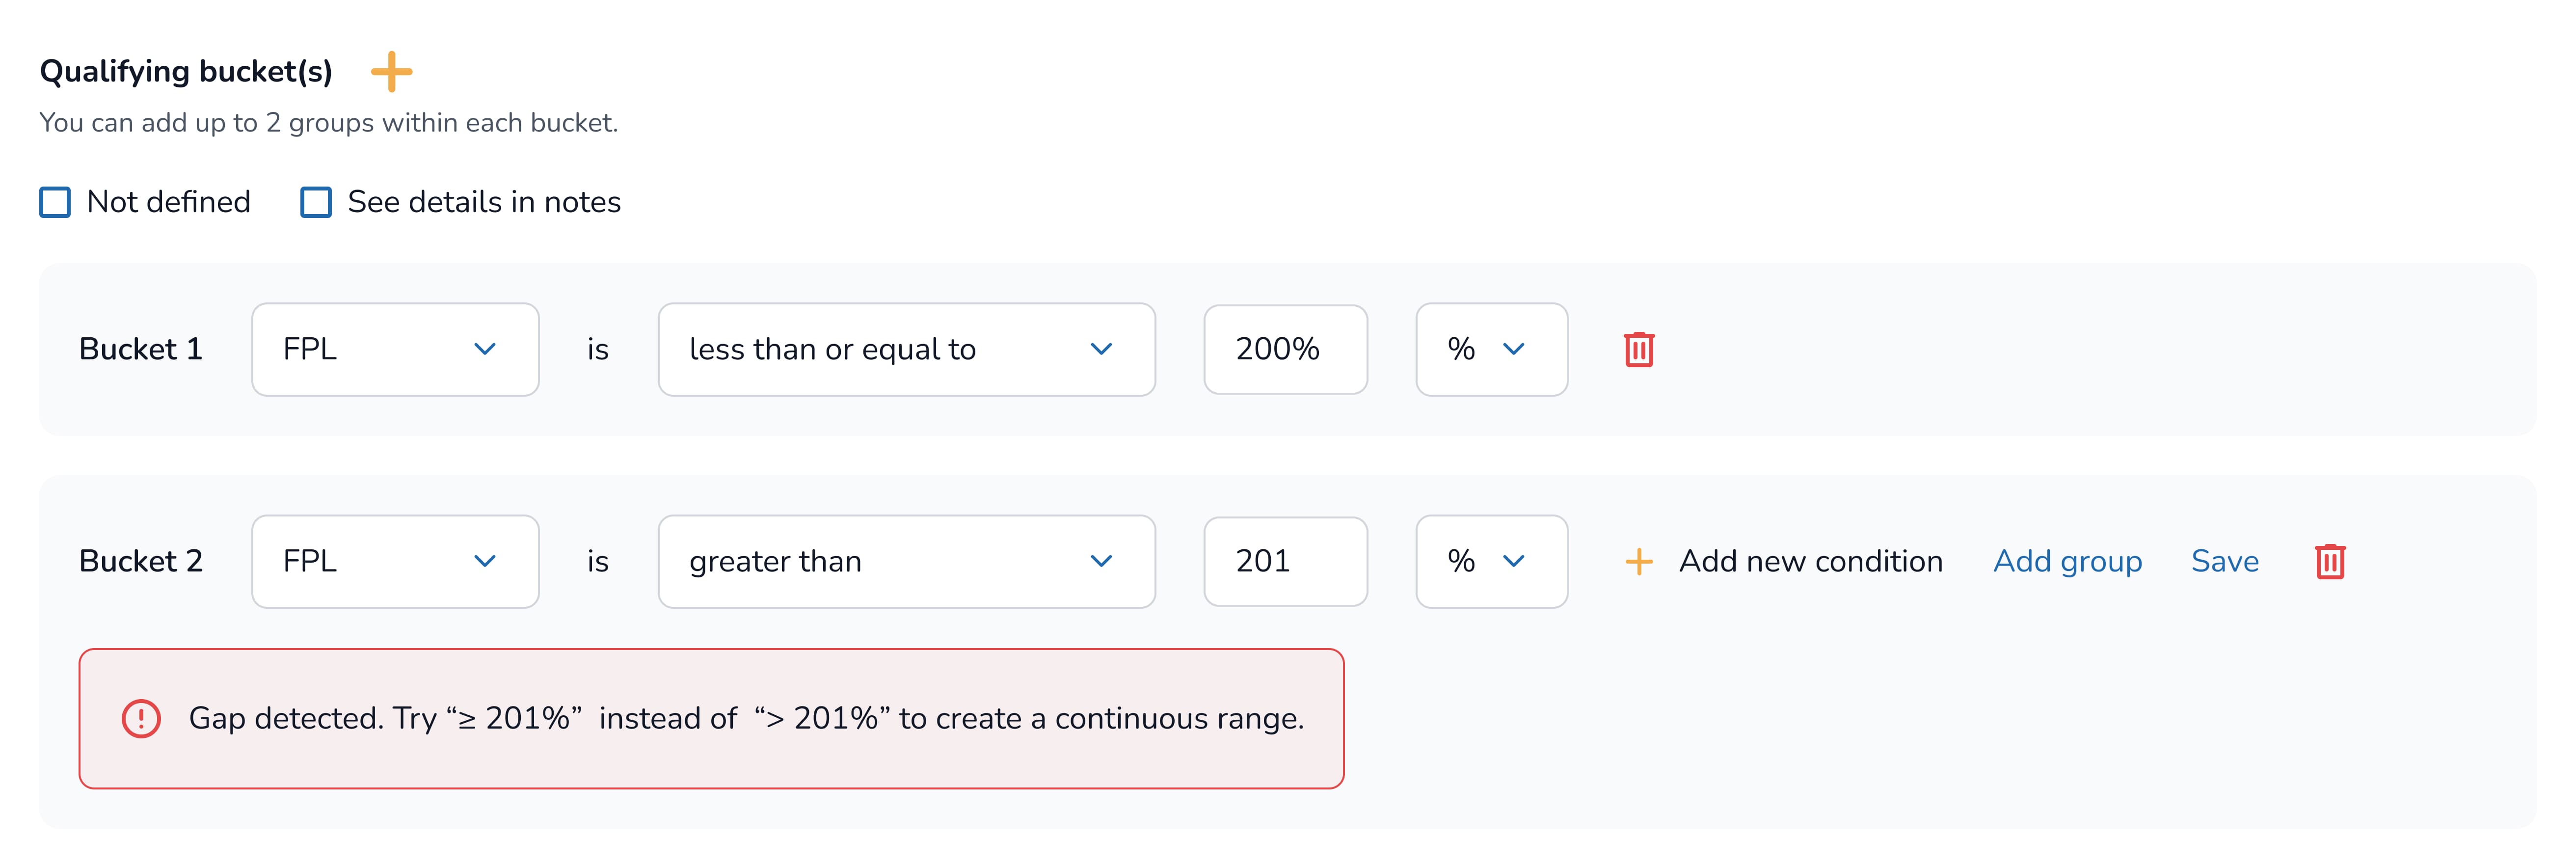Screen dimensions: 2576x868
Task: Expand the 'greater than' operator dropdown
Action: point(906,562)
